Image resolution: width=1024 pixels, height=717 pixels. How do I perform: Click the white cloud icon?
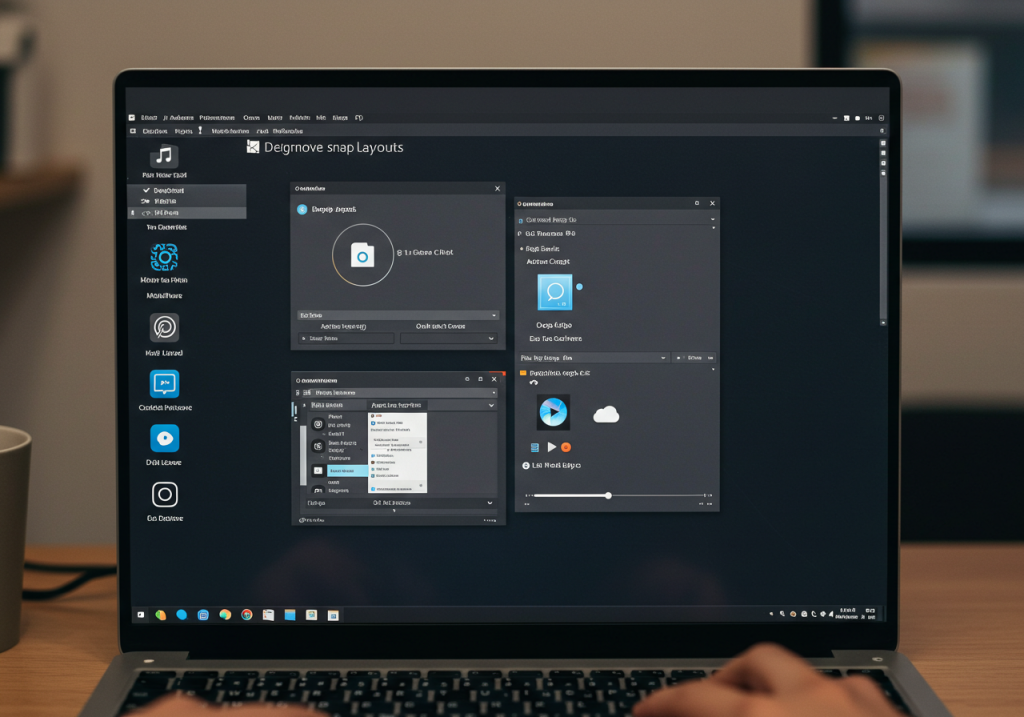point(606,414)
